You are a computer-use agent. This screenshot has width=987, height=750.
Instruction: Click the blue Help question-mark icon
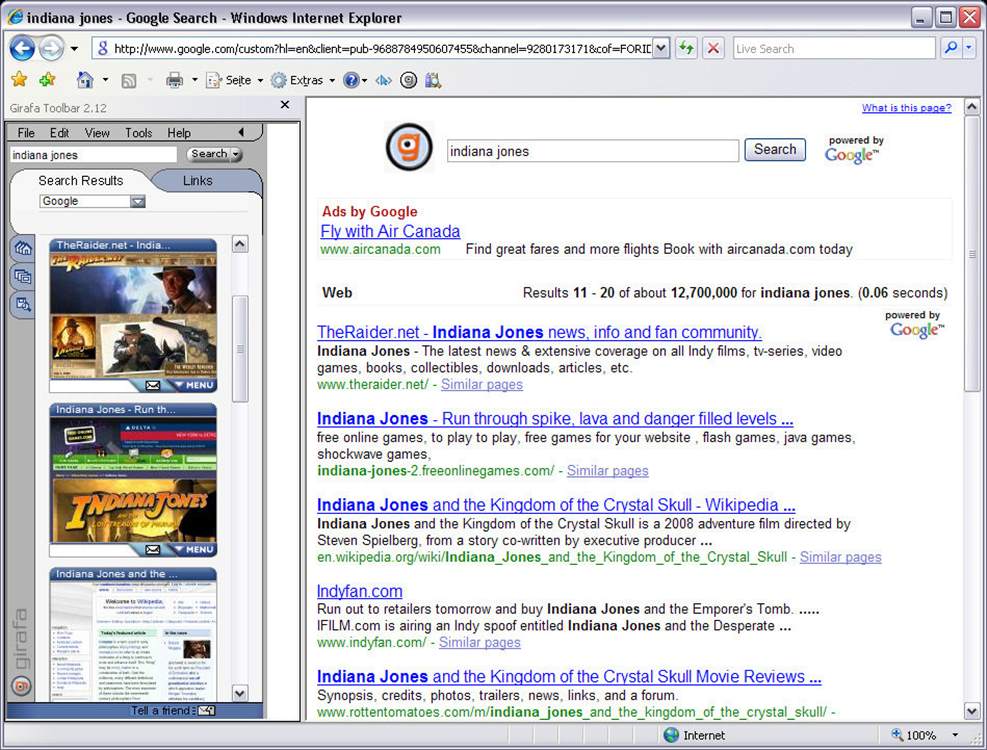click(x=351, y=80)
